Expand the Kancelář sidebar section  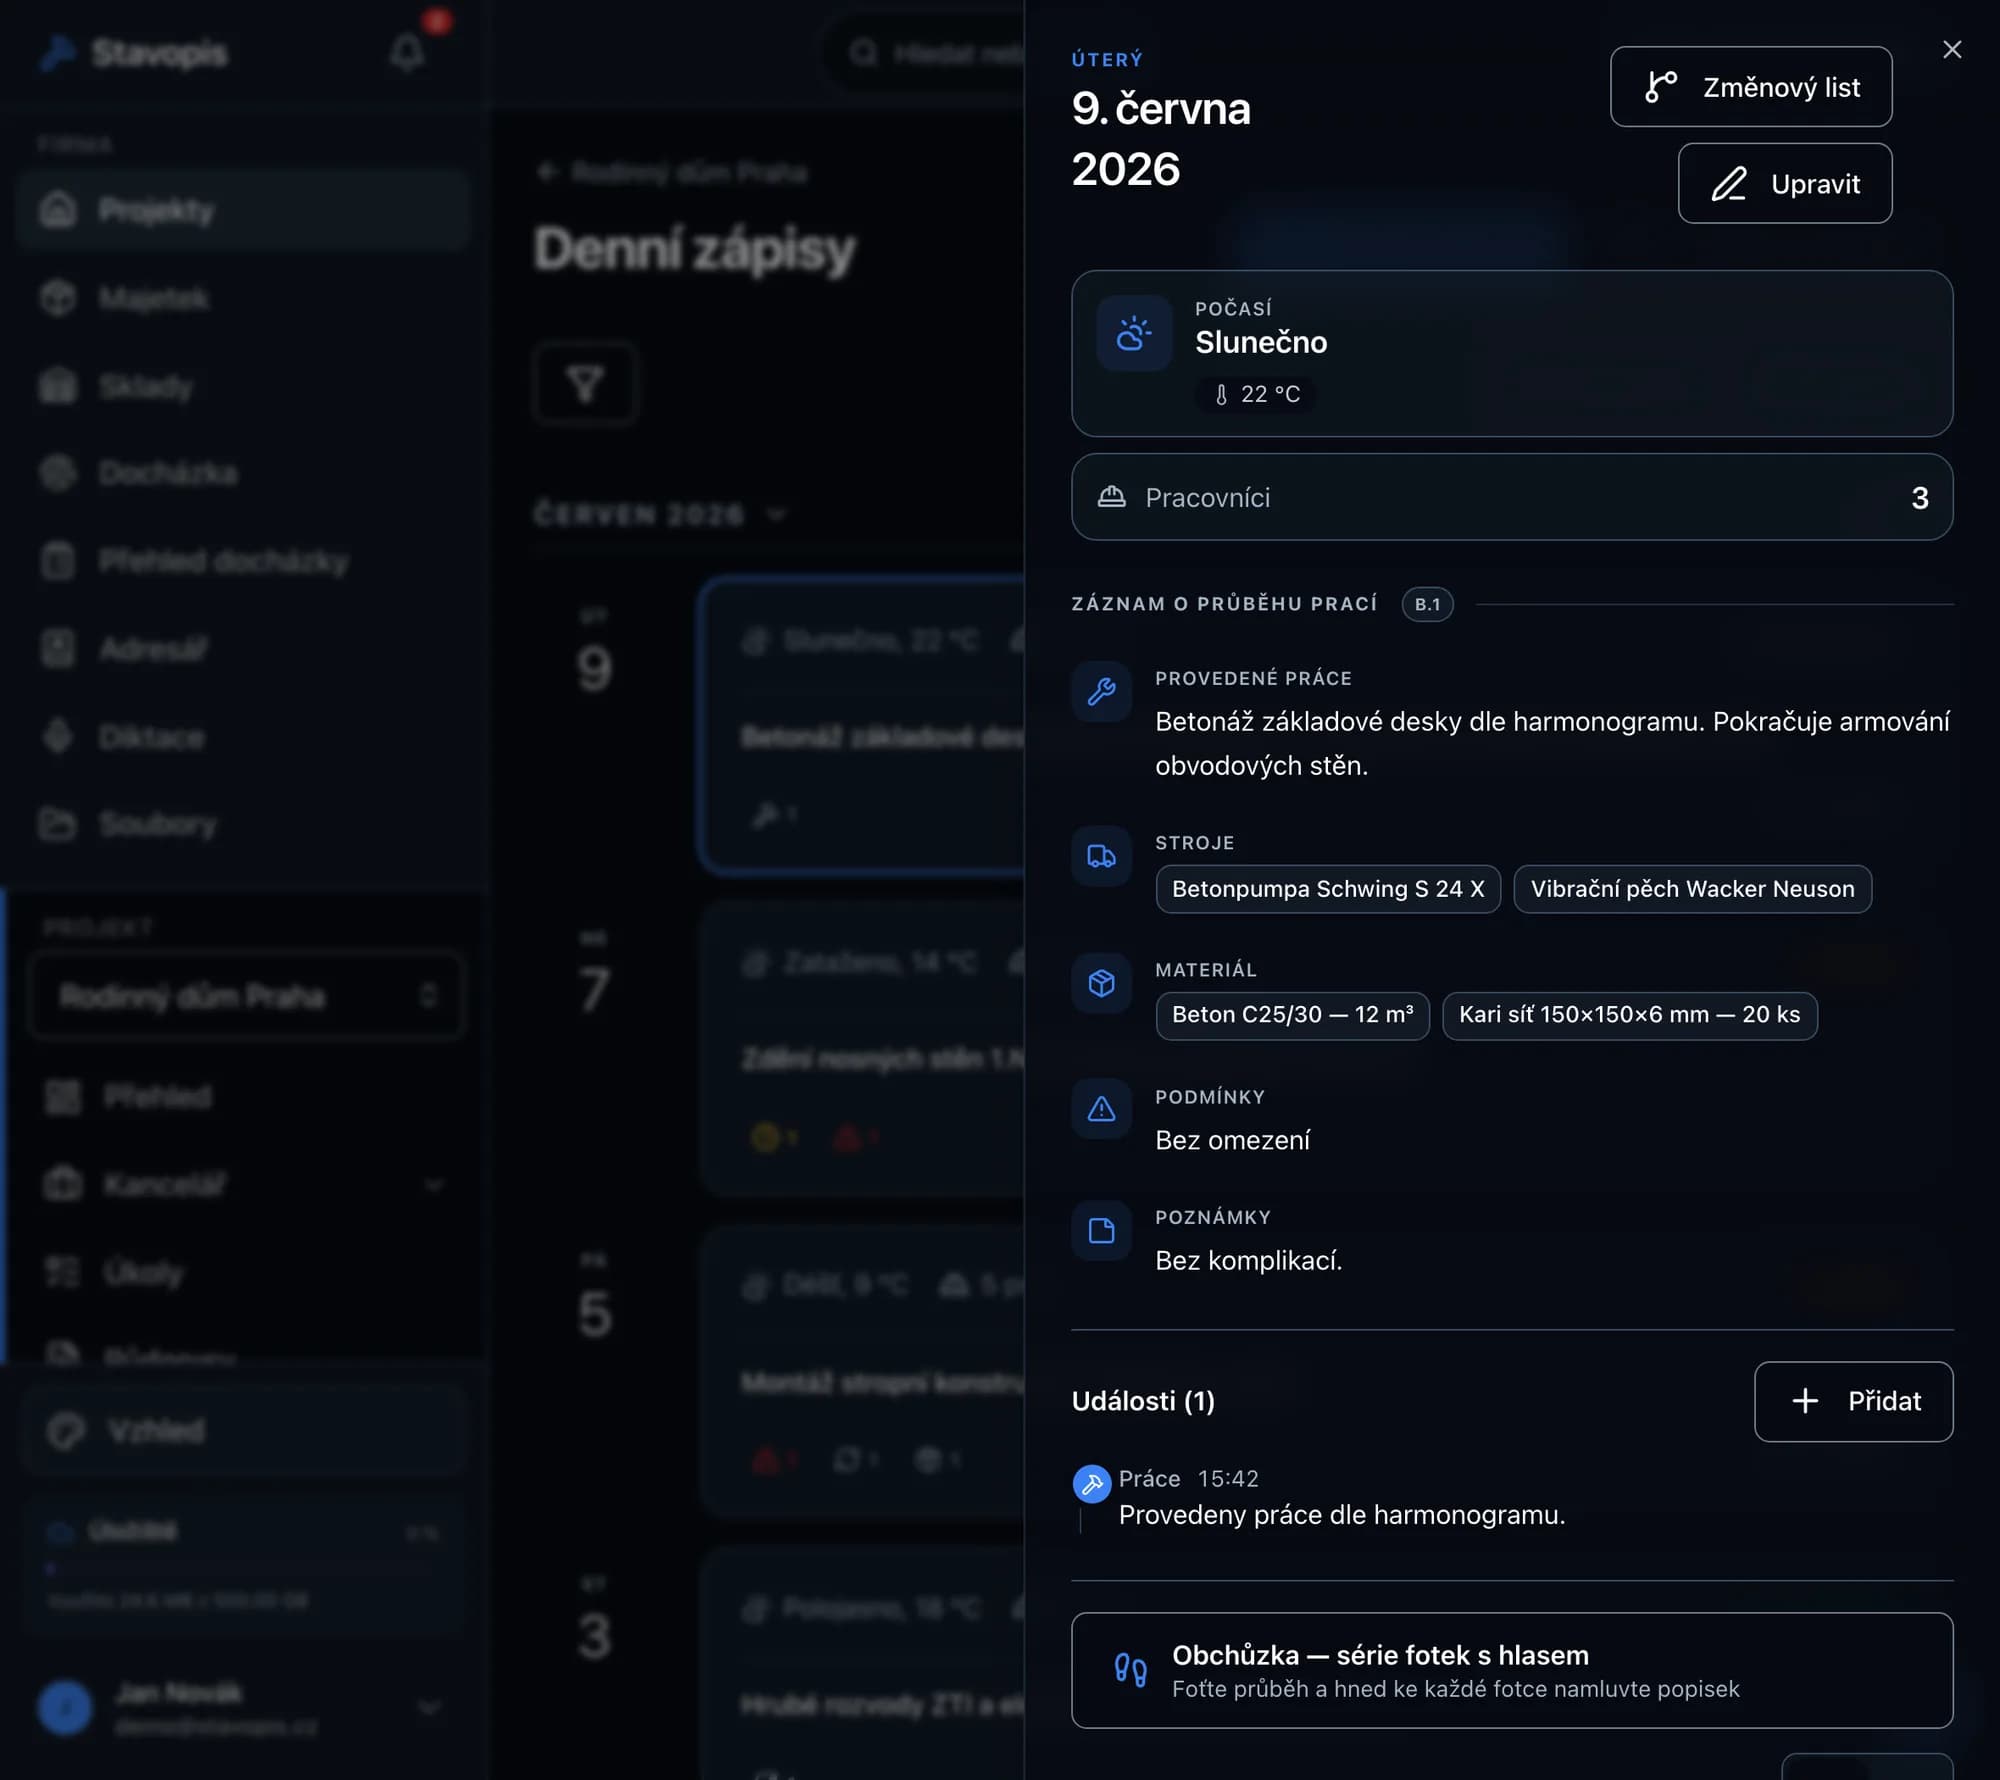pos(246,1185)
